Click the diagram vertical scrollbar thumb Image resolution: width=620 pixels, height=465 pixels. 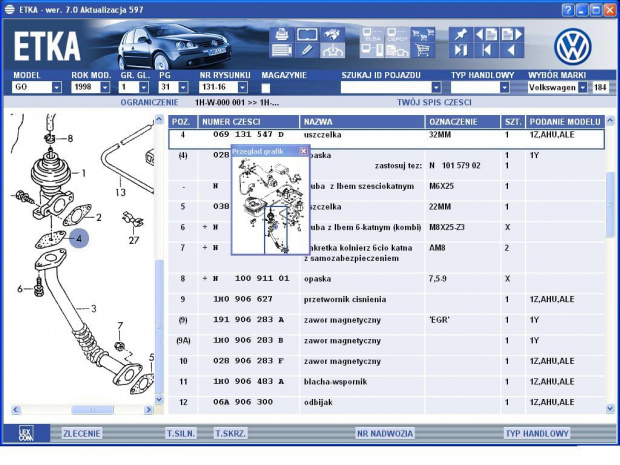coord(159,326)
